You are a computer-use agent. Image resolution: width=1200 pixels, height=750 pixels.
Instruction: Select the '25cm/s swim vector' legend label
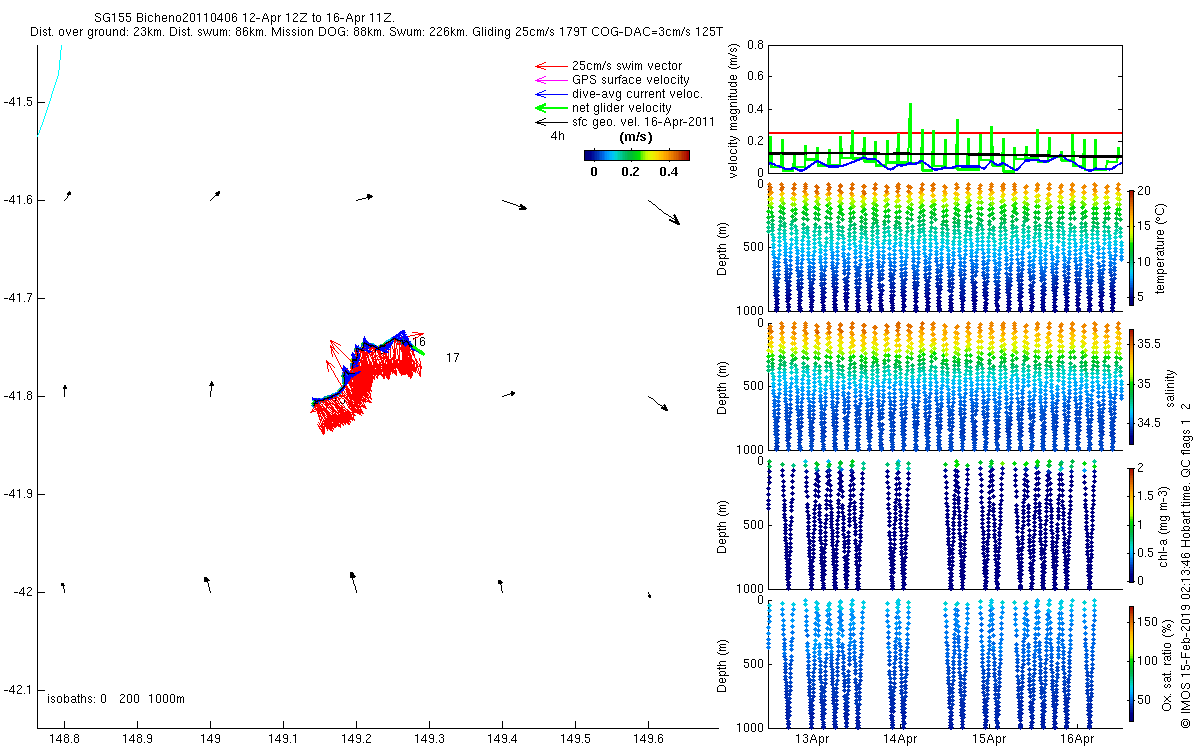point(627,66)
